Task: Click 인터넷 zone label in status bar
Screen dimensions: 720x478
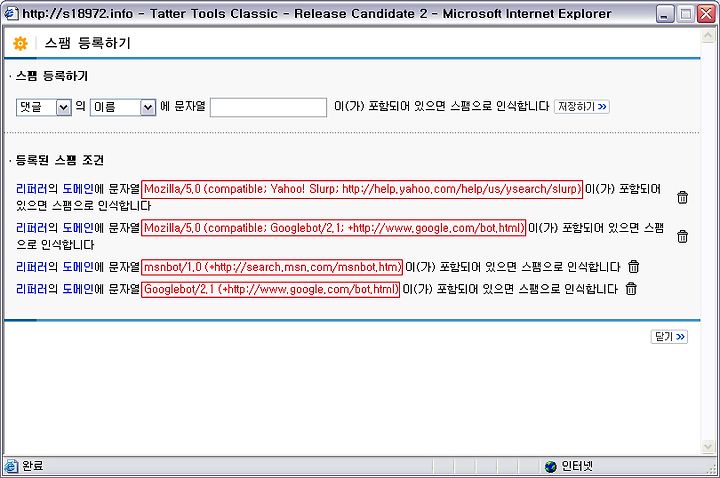Action: pyautogui.click(x=577, y=467)
